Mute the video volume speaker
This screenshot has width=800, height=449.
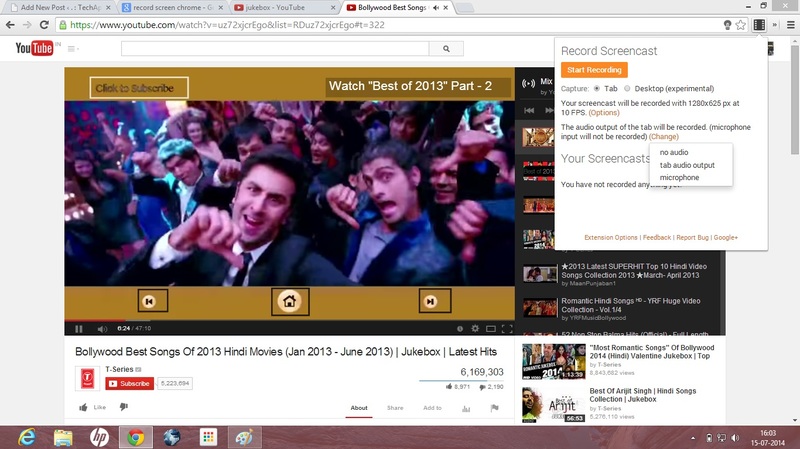102,329
